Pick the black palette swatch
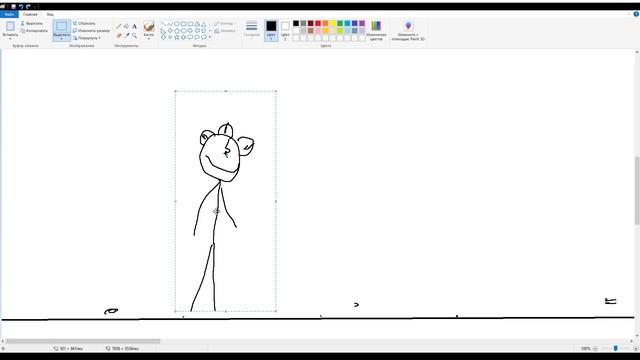 pyautogui.click(x=296, y=24)
